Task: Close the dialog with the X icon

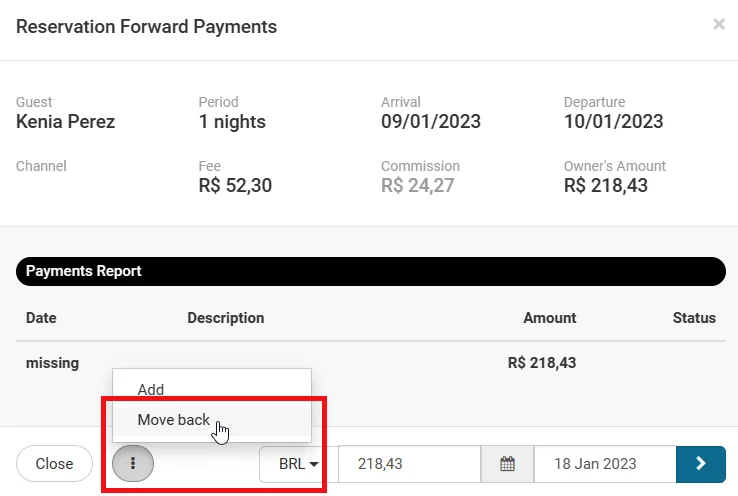Action: [x=718, y=25]
